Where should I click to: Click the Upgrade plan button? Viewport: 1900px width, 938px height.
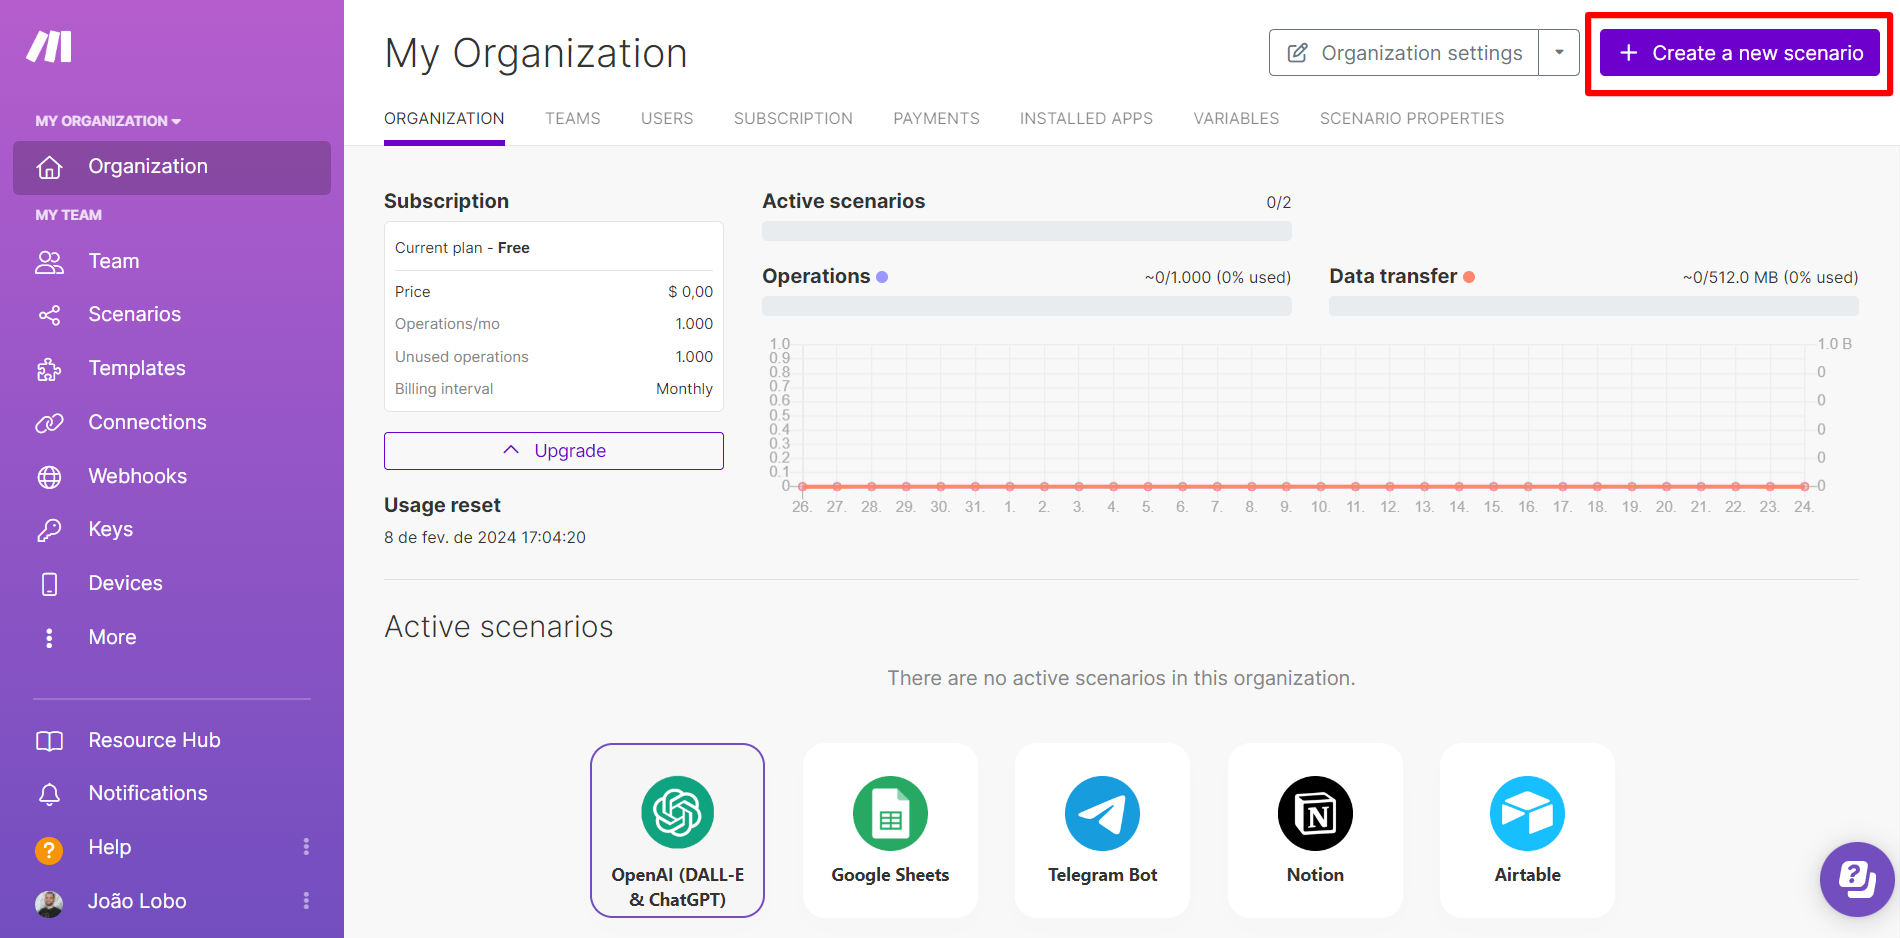554,451
